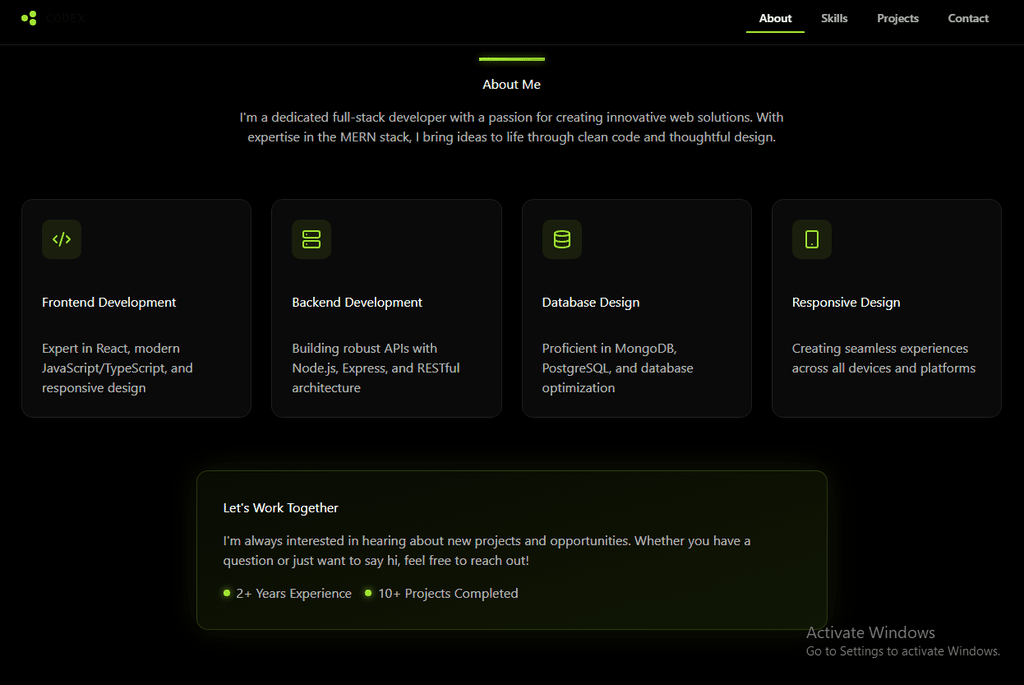
Task: Click the database cylinder icon
Action: (562, 239)
